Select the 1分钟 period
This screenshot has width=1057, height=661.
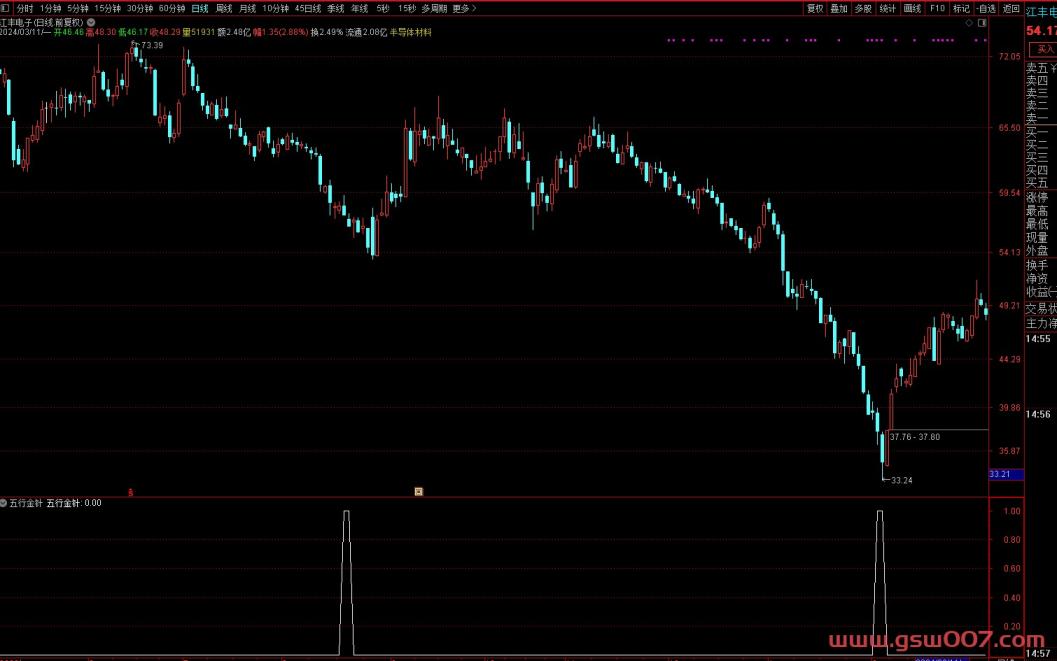point(51,8)
